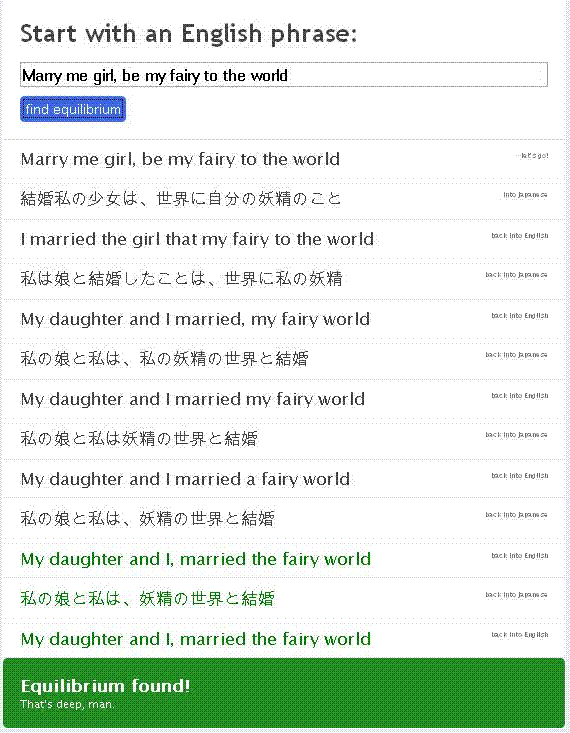Click "I married the girl that my fairy to the world"

(x=197, y=239)
